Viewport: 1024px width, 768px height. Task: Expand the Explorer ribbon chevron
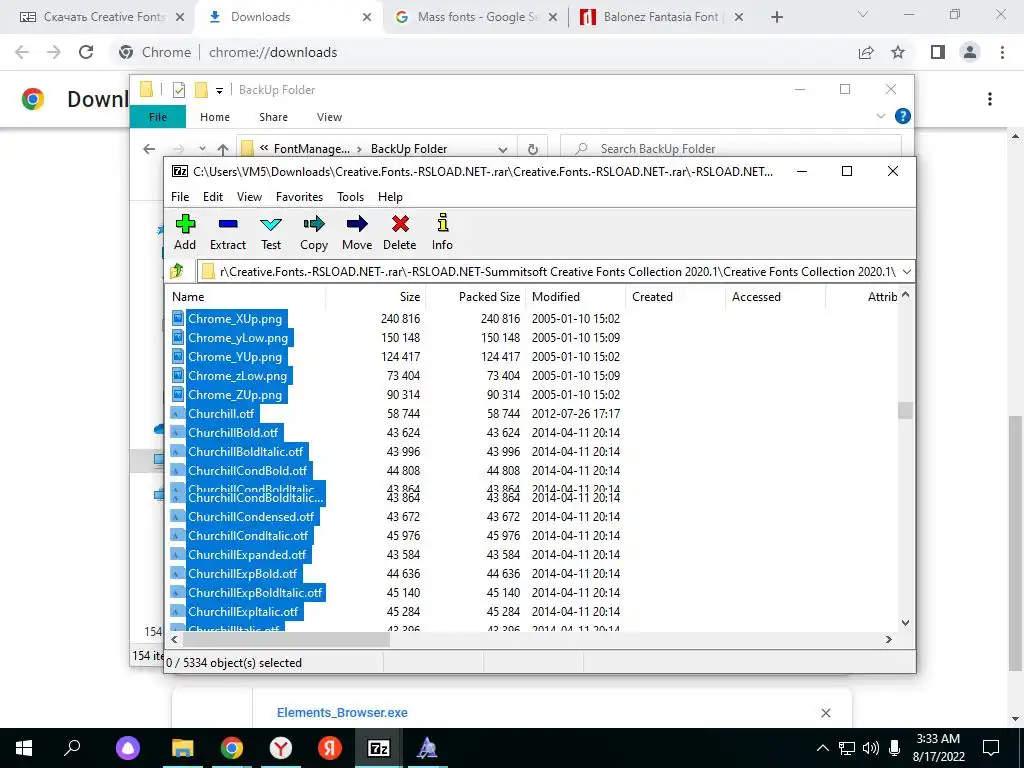(x=880, y=116)
